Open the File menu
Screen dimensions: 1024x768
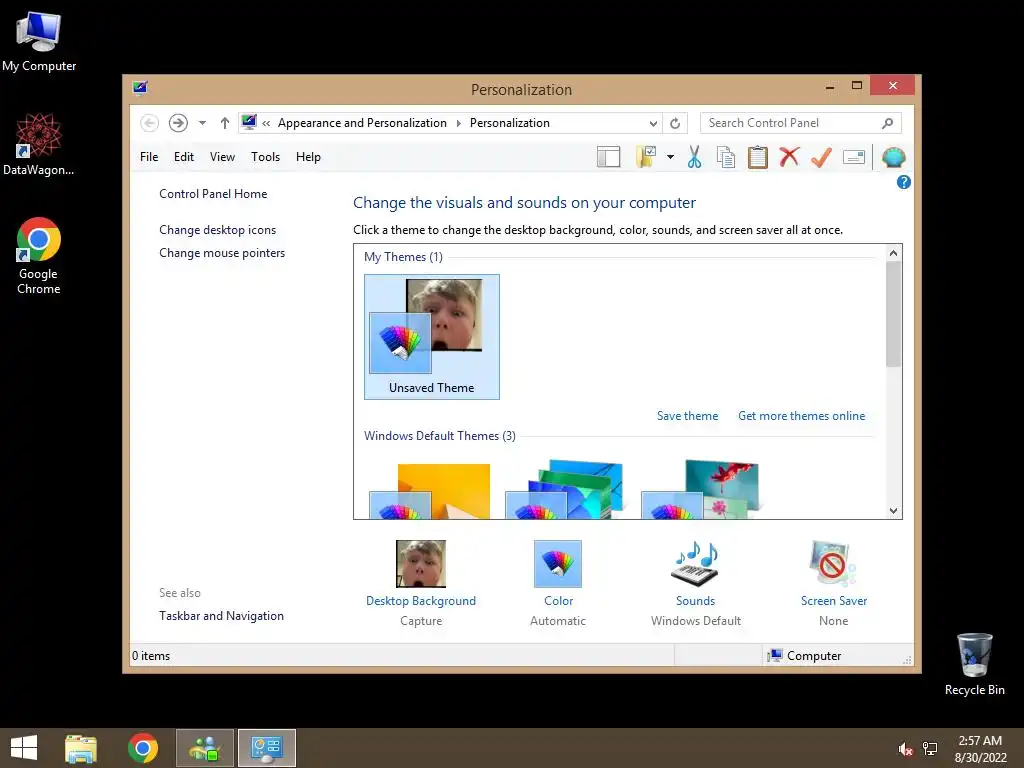coord(149,157)
